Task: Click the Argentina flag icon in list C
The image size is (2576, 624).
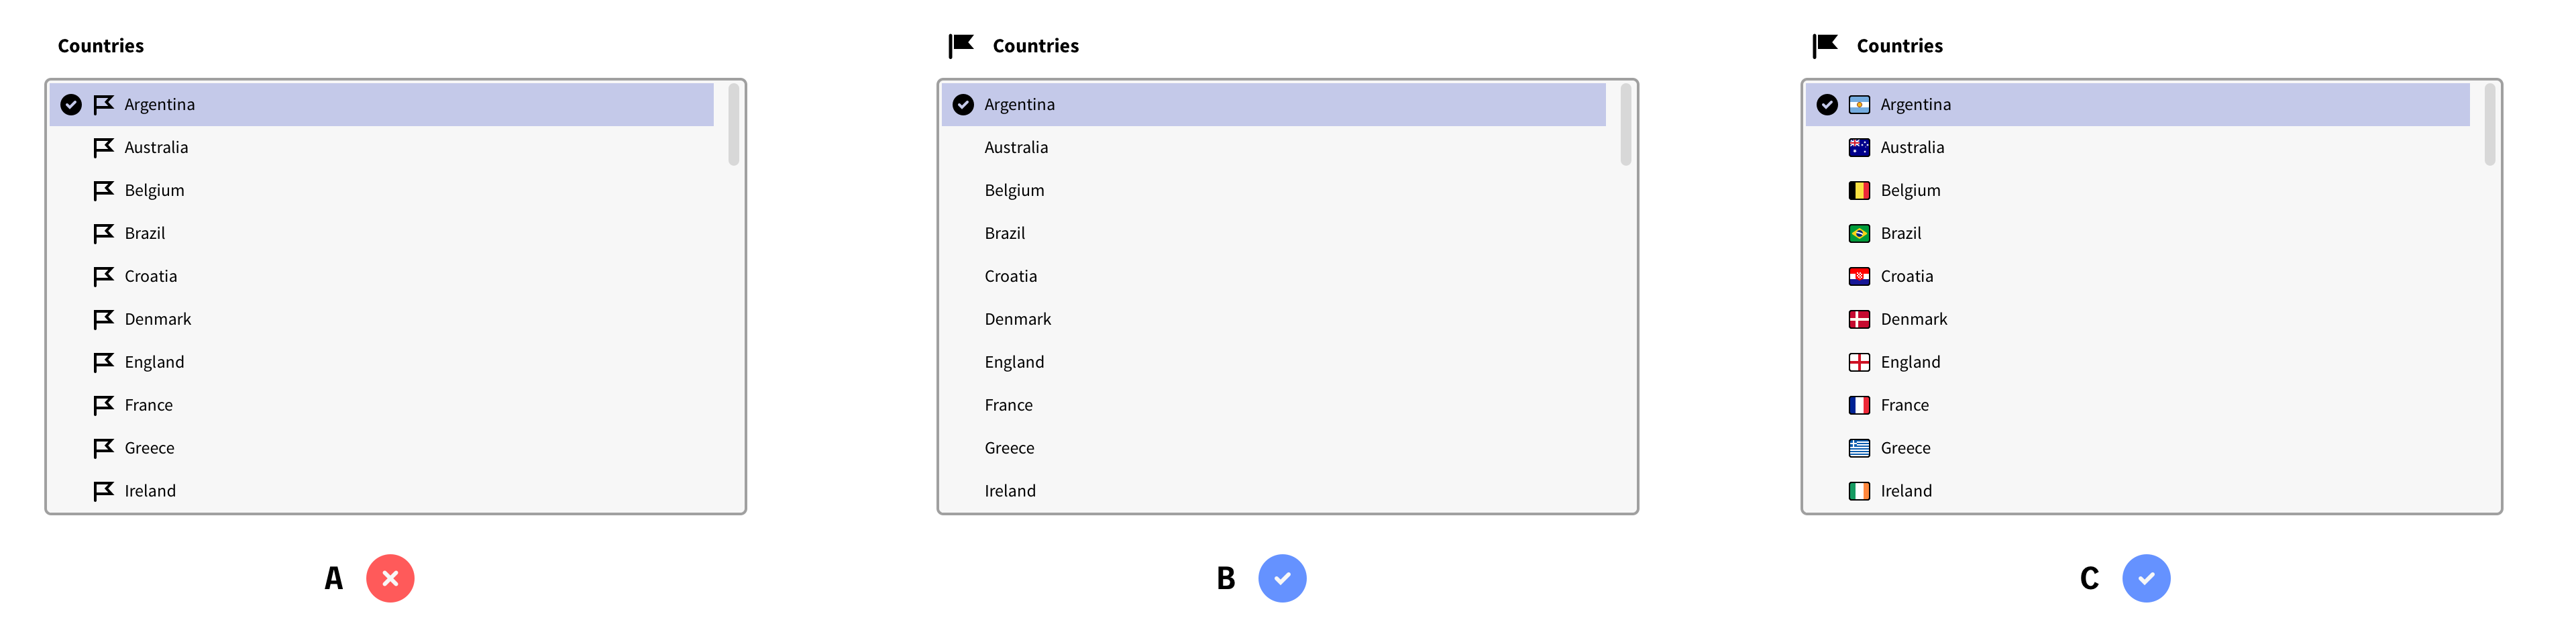Action: (1859, 105)
